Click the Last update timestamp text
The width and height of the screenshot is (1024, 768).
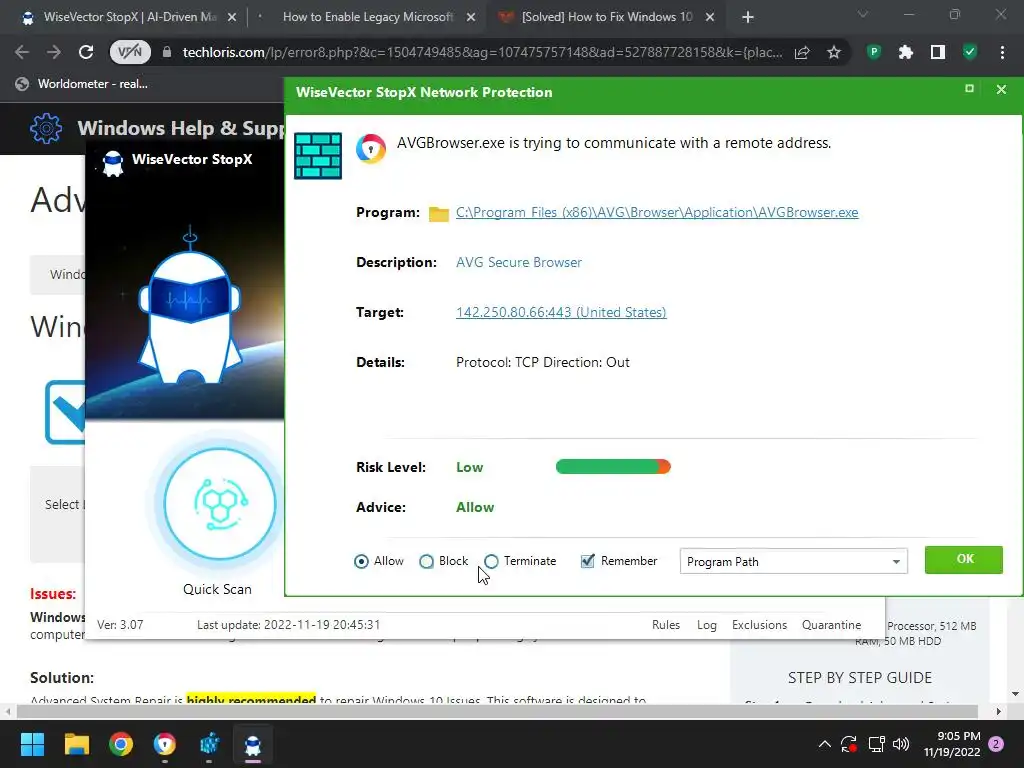[x=289, y=625]
